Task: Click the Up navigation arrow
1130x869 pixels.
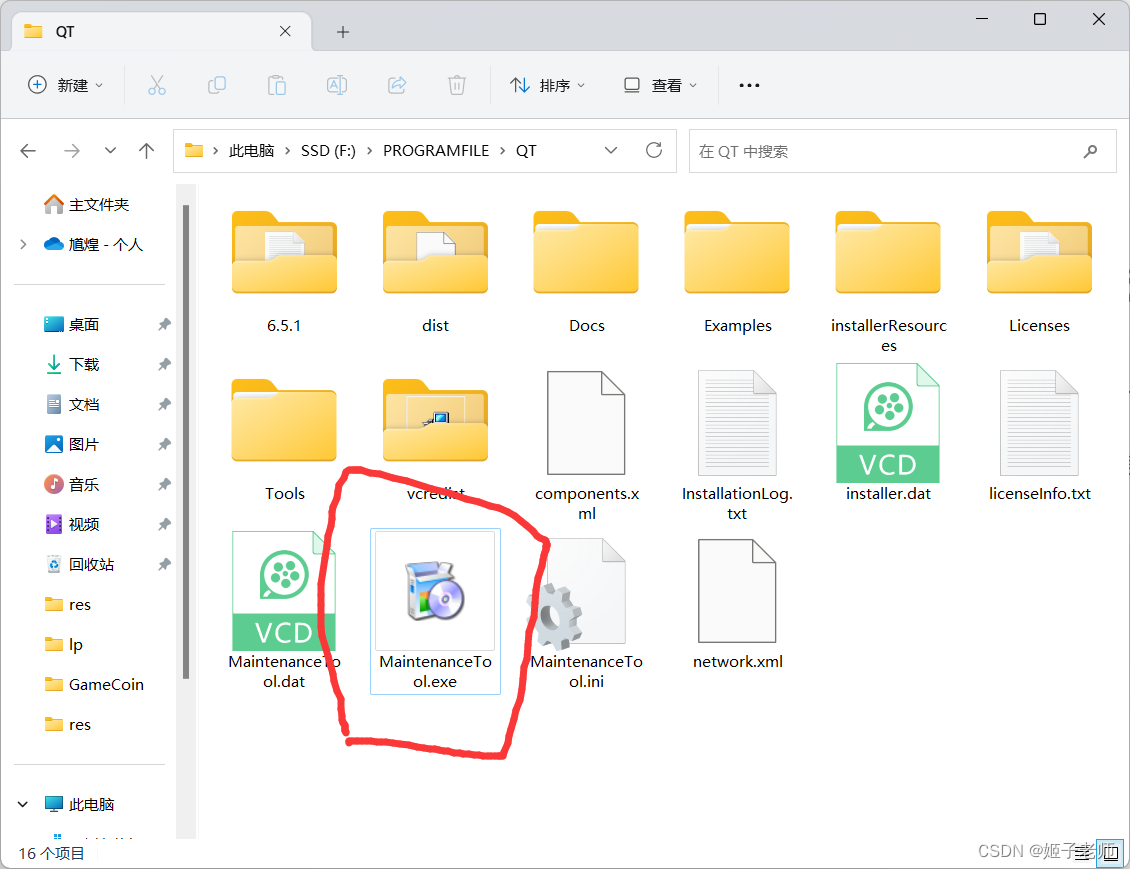Action: tap(146, 150)
